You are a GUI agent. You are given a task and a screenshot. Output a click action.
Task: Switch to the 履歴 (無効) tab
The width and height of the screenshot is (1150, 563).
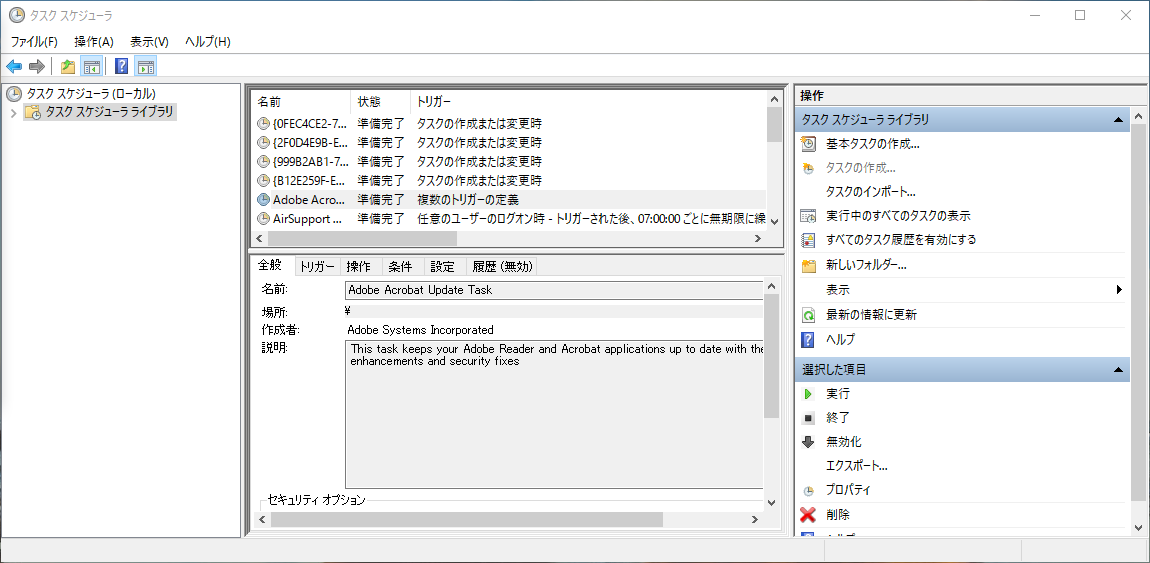click(x=502, y=267)
